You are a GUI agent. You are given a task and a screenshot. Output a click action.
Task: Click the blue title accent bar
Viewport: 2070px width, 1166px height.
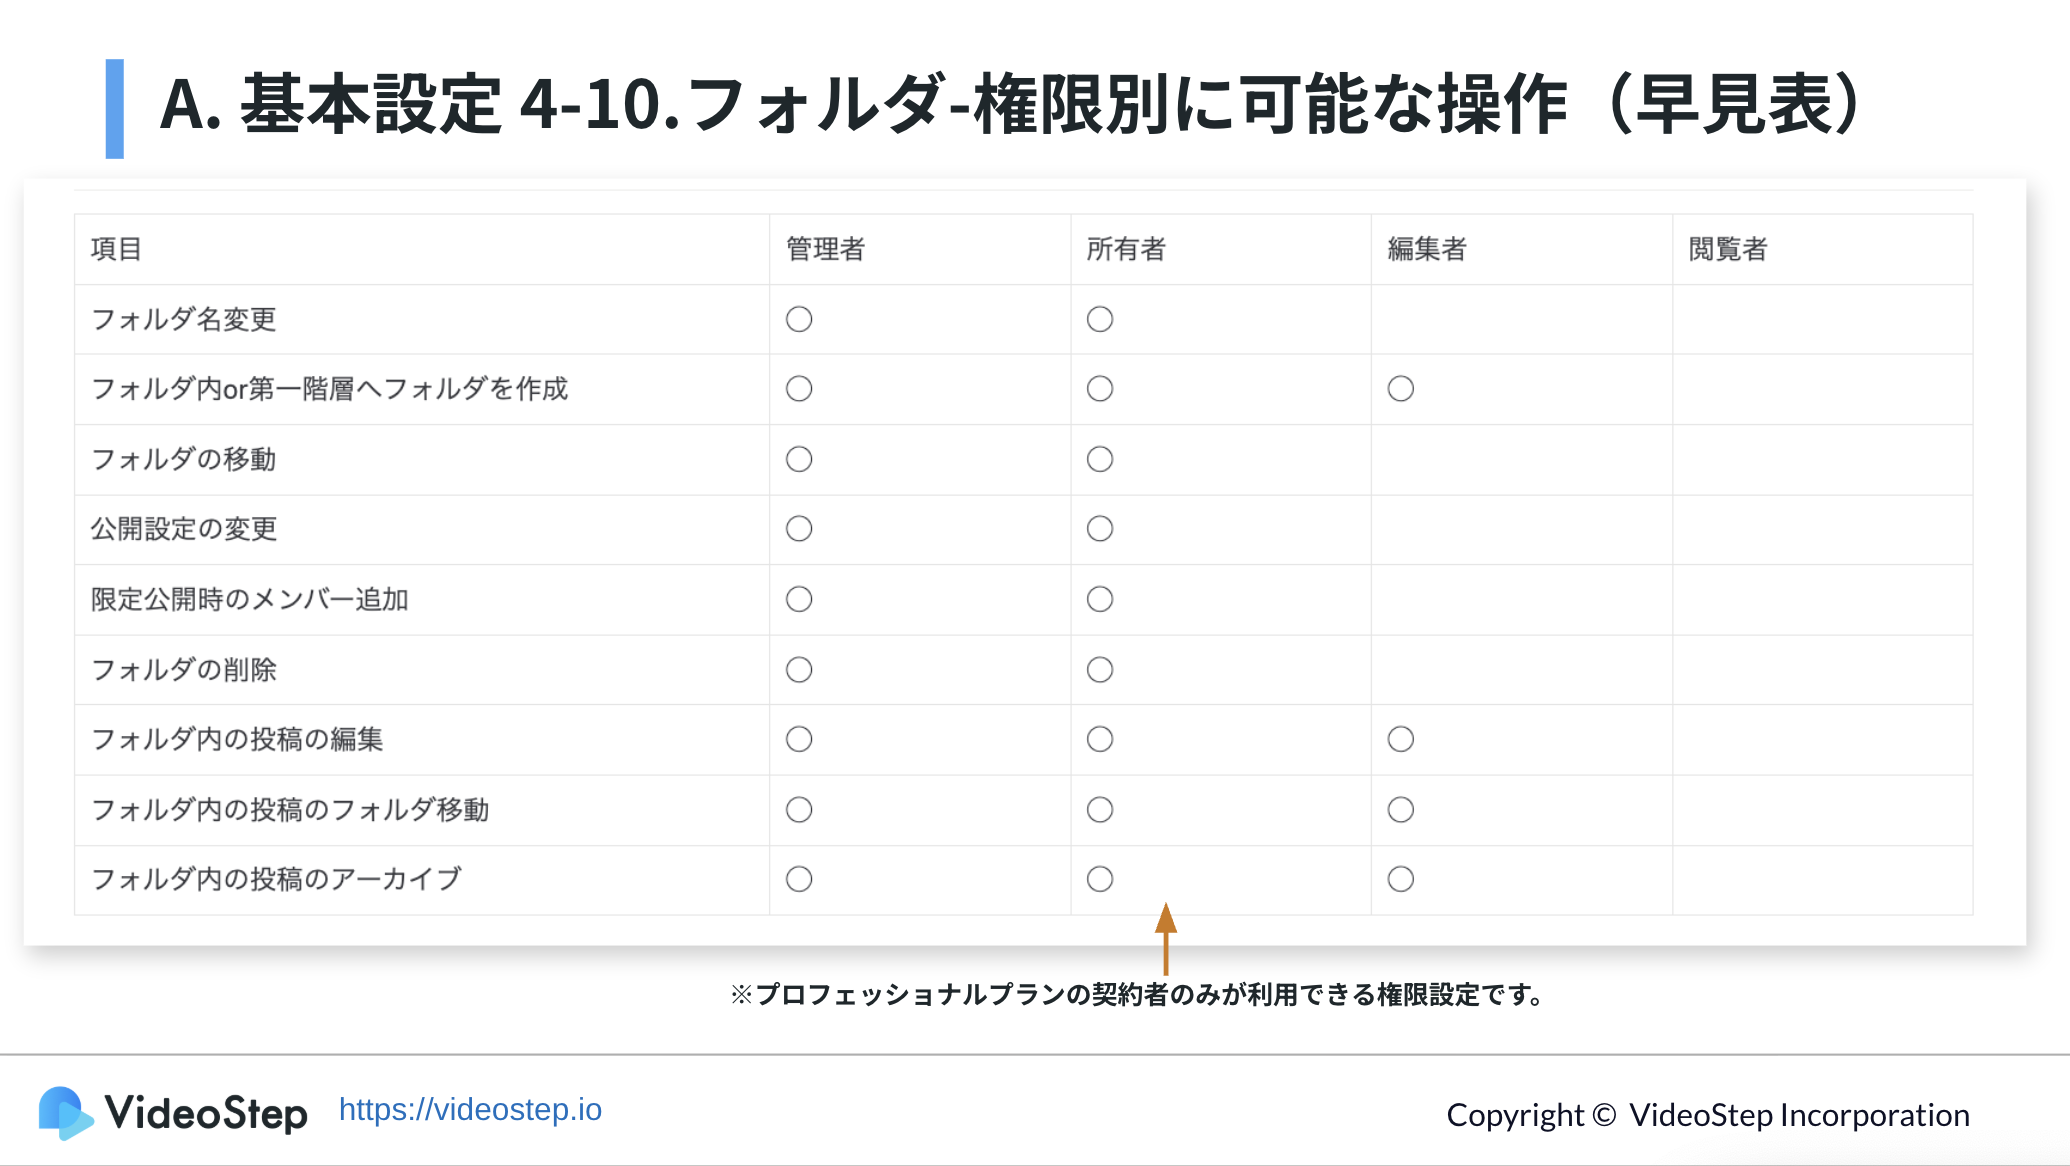pyautogui.click(x=115, y=108)
